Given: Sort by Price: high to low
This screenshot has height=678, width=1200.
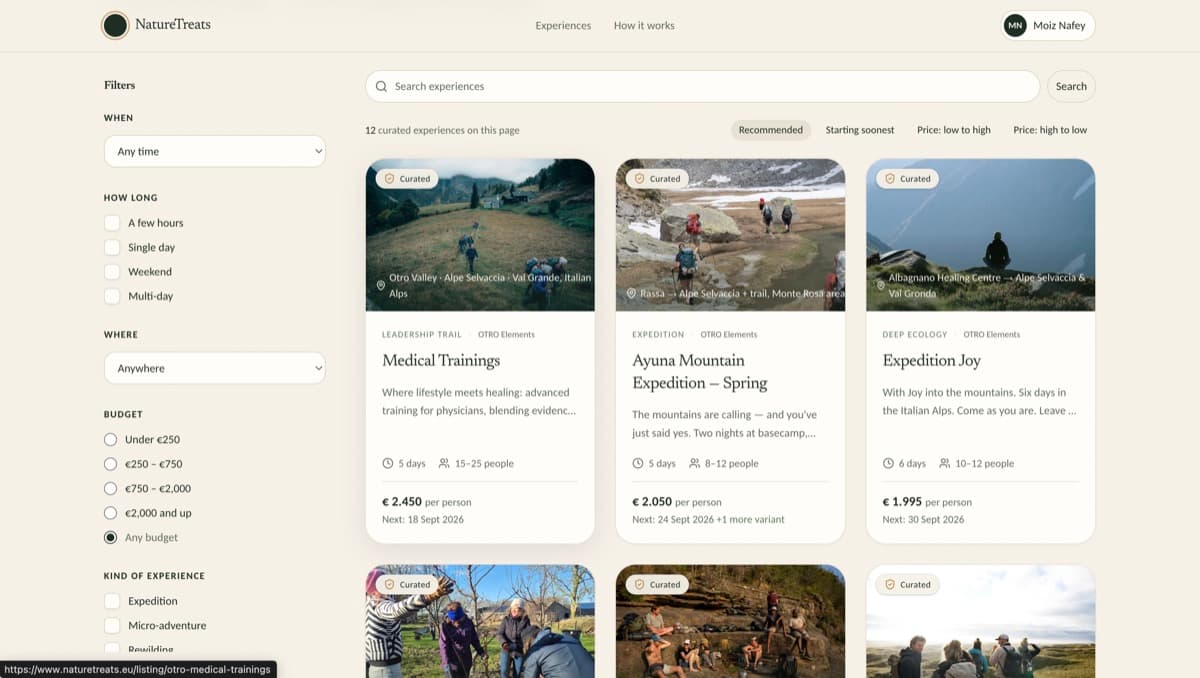Looking at the screenshot, I should tap(1050, 130).
